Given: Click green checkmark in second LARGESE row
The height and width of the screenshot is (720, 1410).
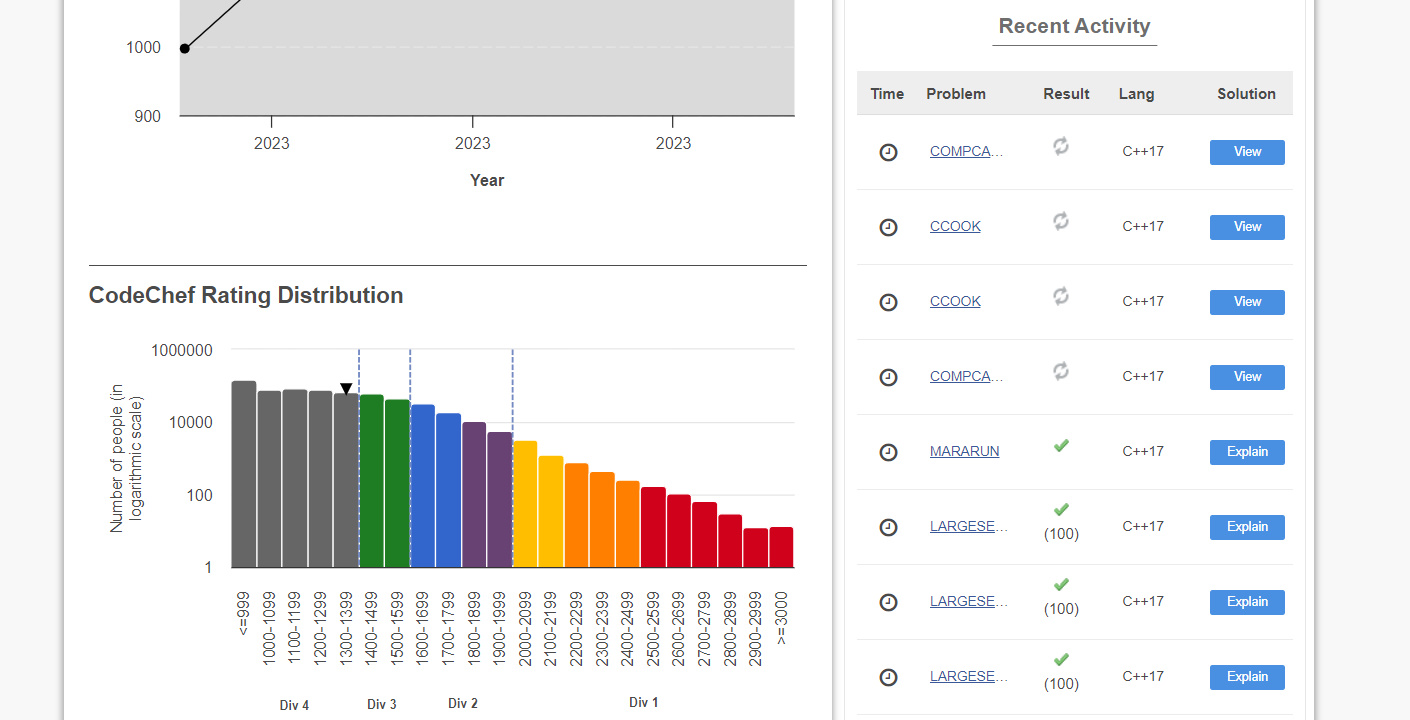Looking at the screenshot, I should point(1061,584).
